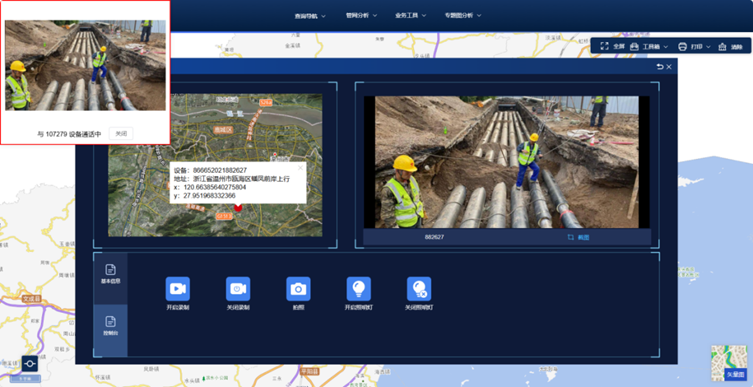The width and height of the screenshot is (753, 387).
Task: Stop recording via 关闭录制 icon
Action: pos(238,289)
